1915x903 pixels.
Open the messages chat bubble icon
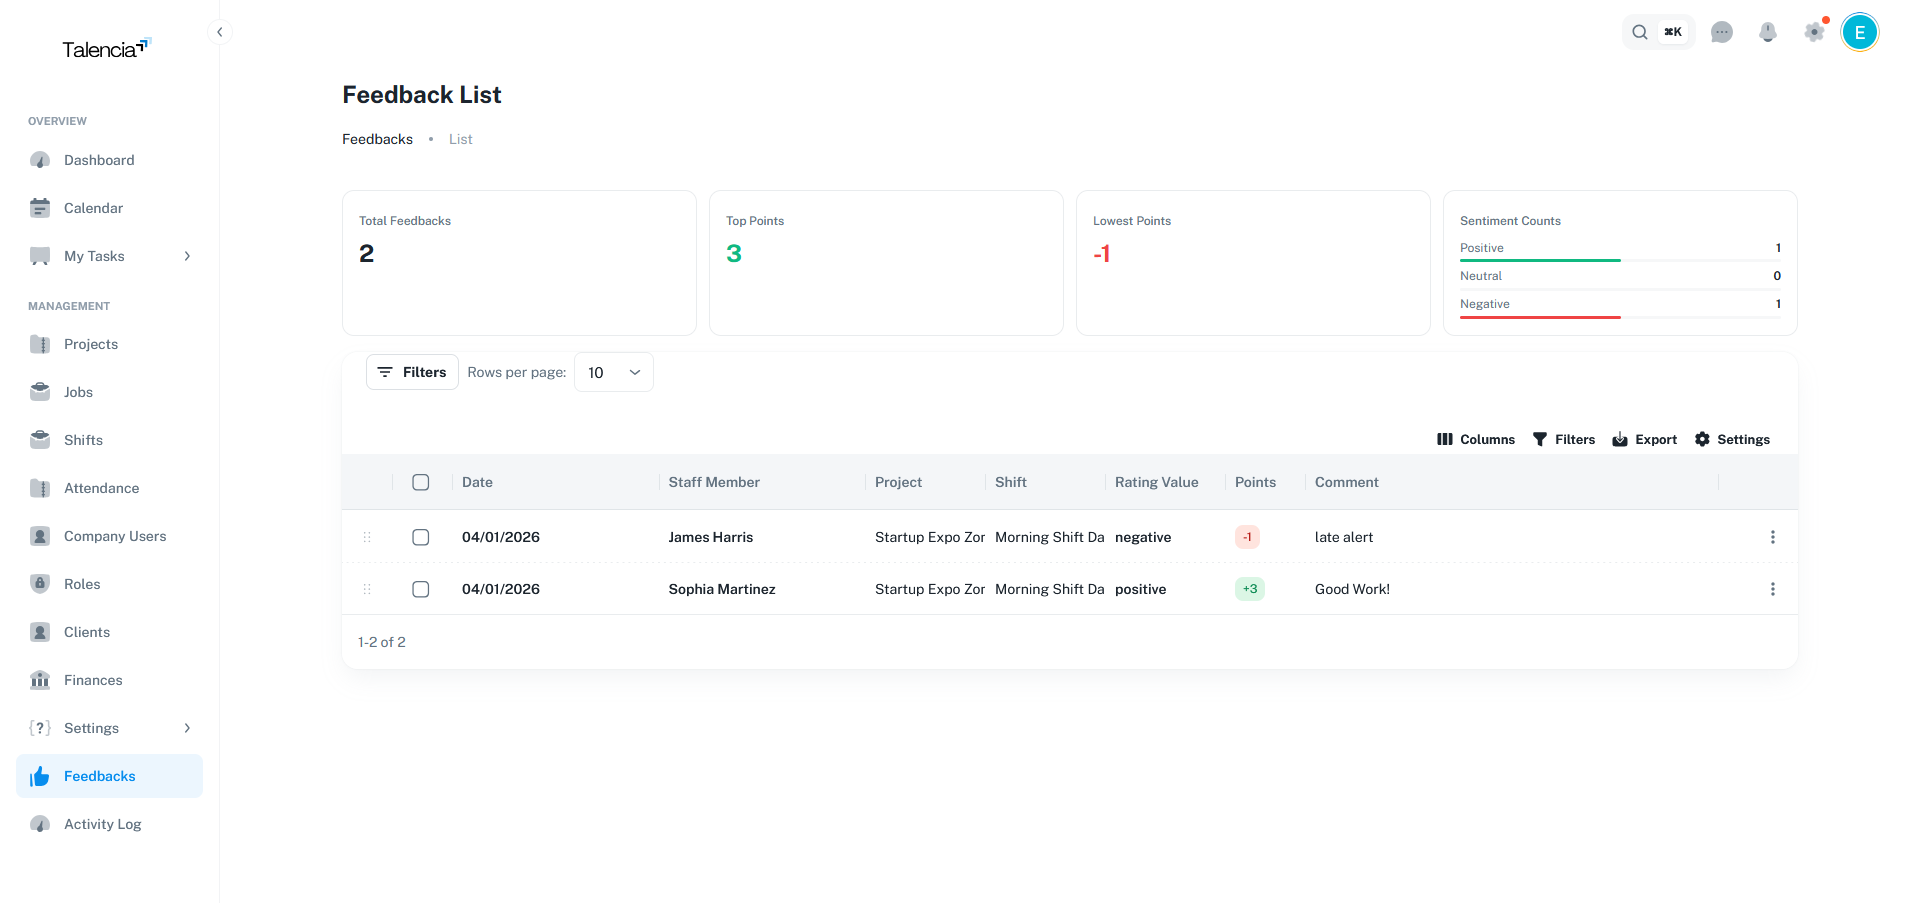(1722, 32)
